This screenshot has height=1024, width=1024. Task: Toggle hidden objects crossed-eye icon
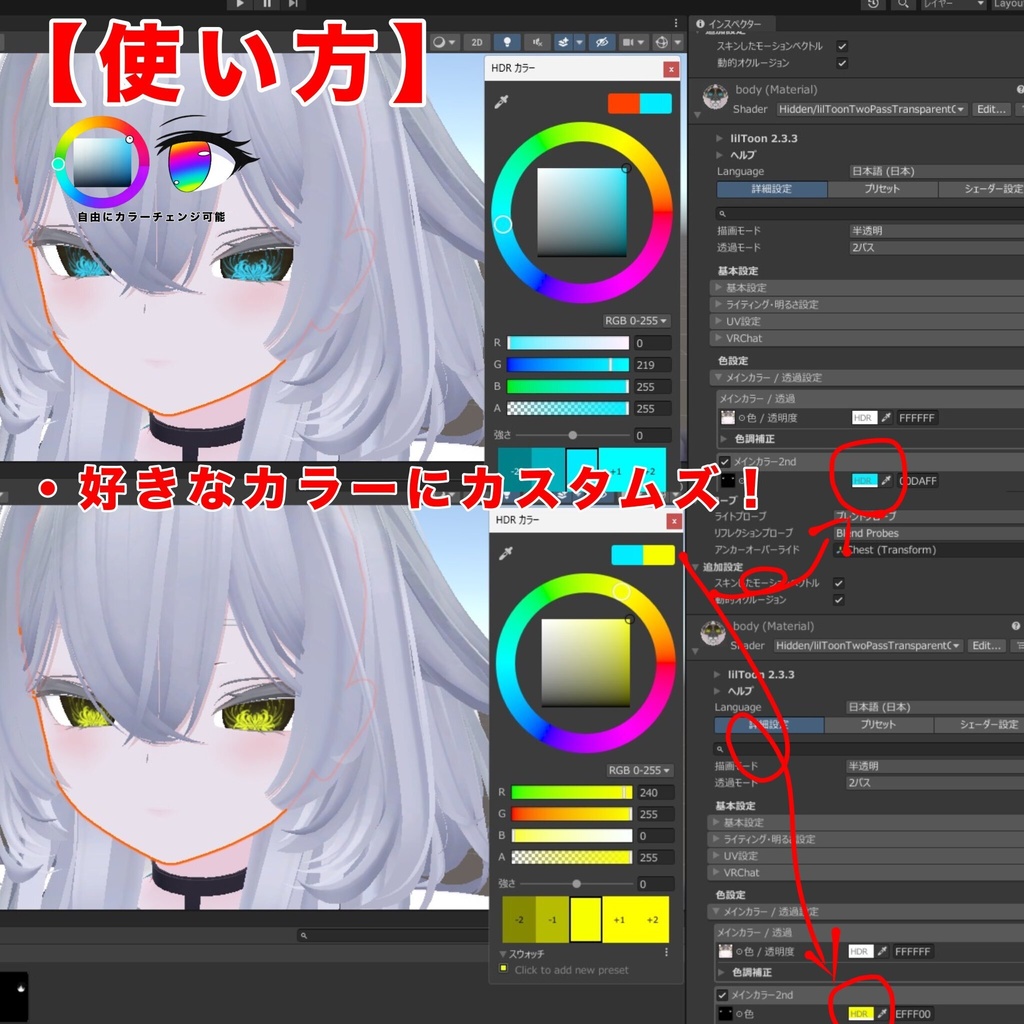coord(601,42)
